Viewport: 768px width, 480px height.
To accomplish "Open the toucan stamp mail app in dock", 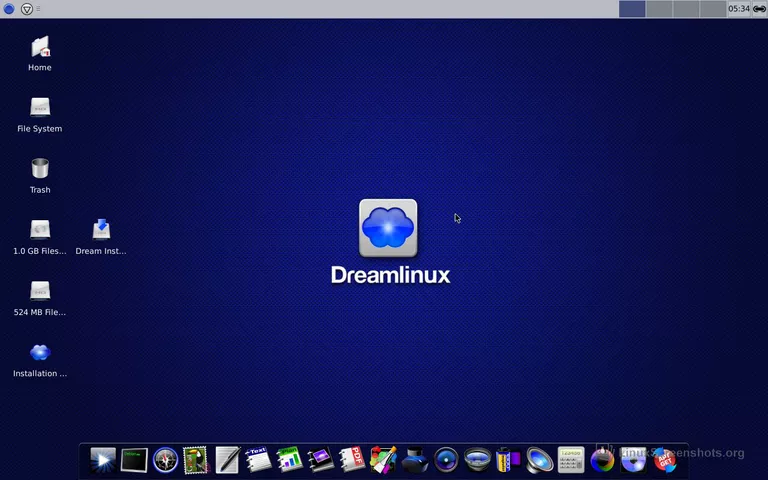I will click(x=195, y=460).
